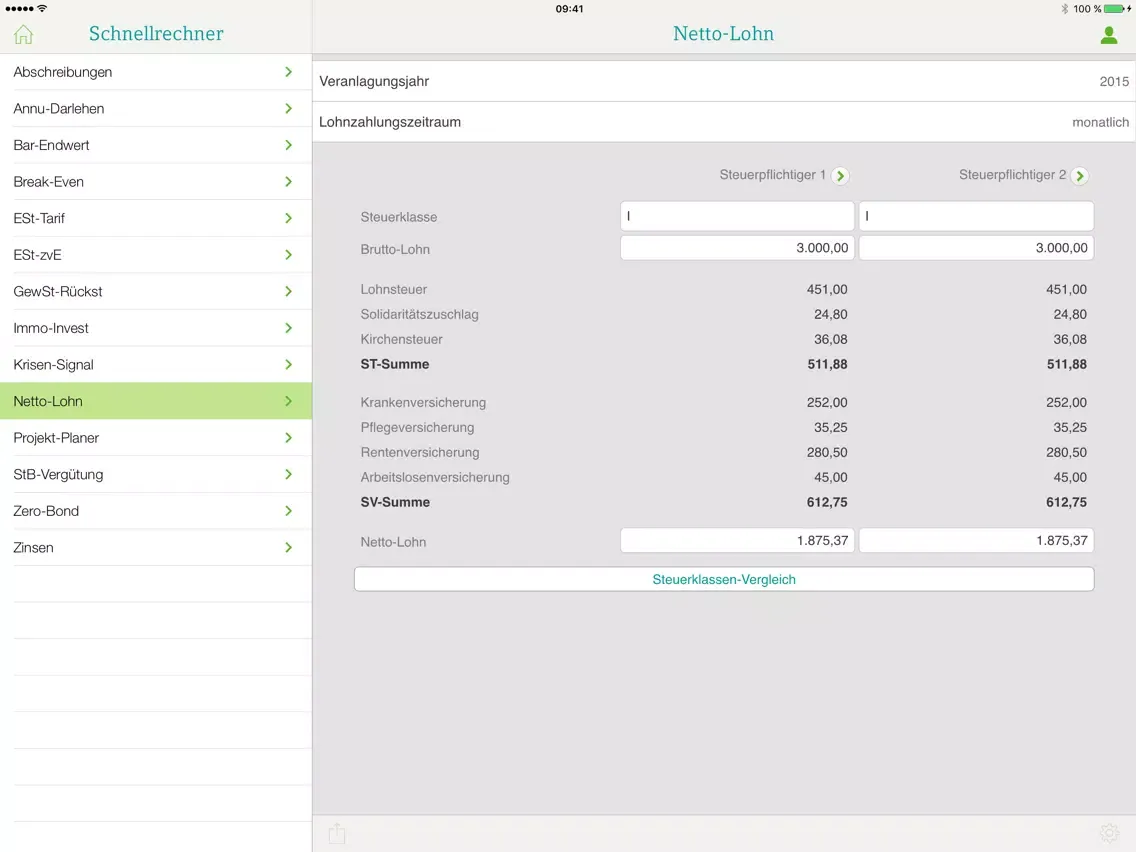The height and width of the screenshot is (852, 1136).
Task: Click Schnellrechner sidebar title
Action: pos(156,34)
